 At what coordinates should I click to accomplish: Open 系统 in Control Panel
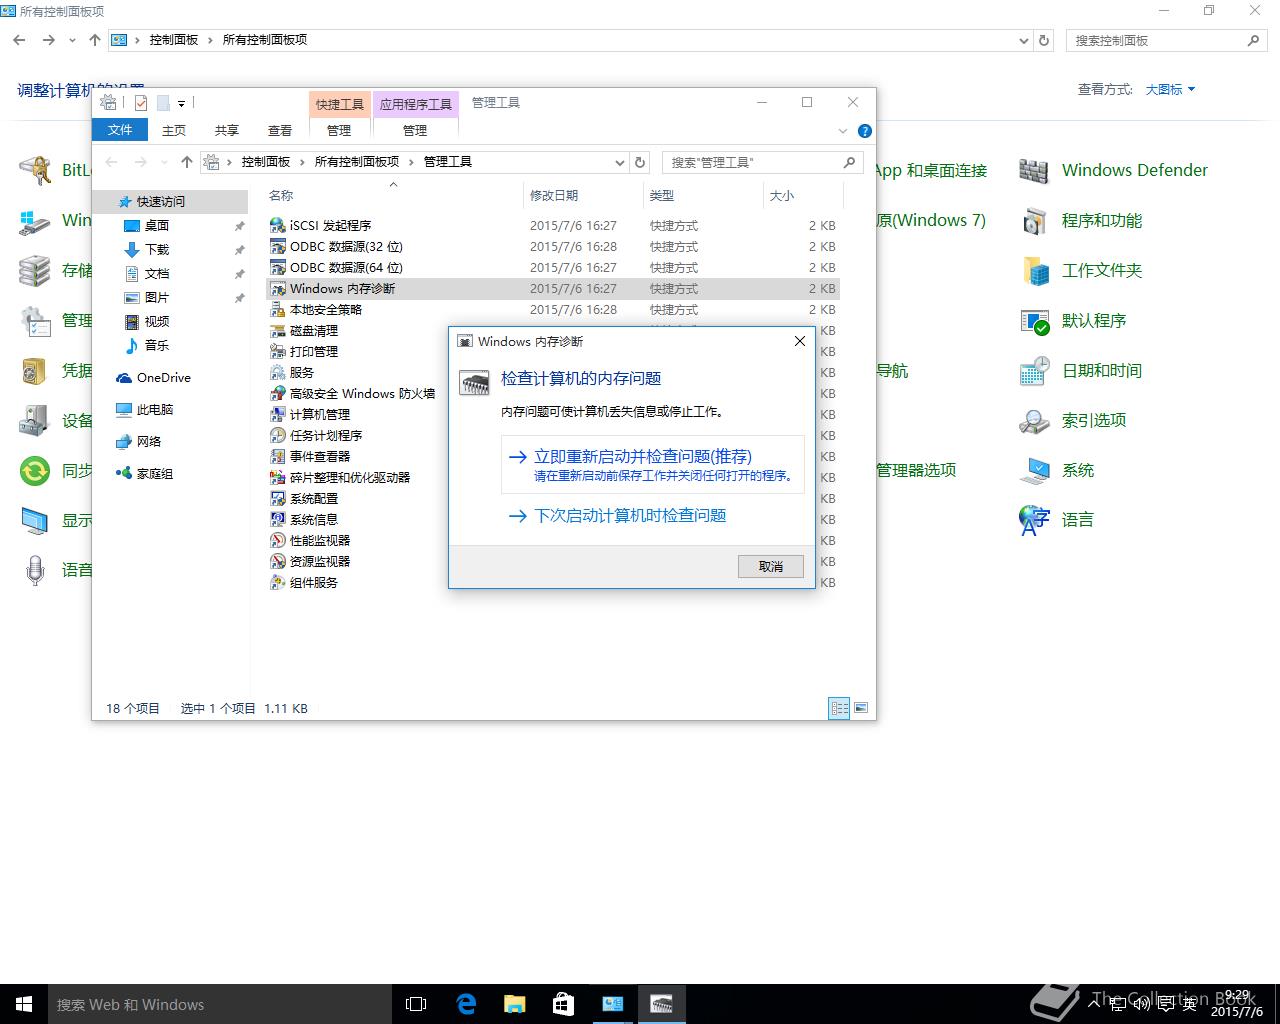[1056, 470]
